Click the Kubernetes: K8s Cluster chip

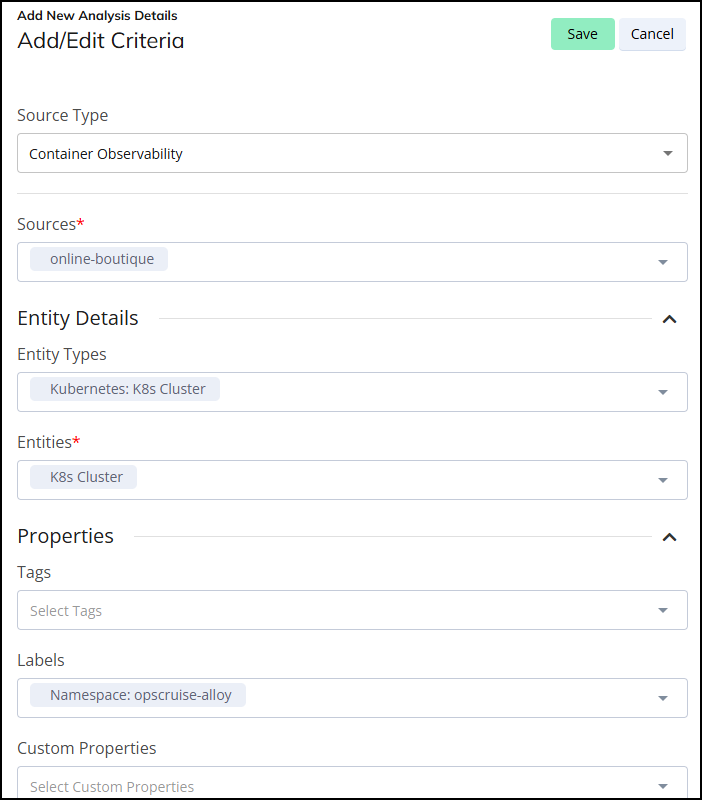[x=127, y=389]
